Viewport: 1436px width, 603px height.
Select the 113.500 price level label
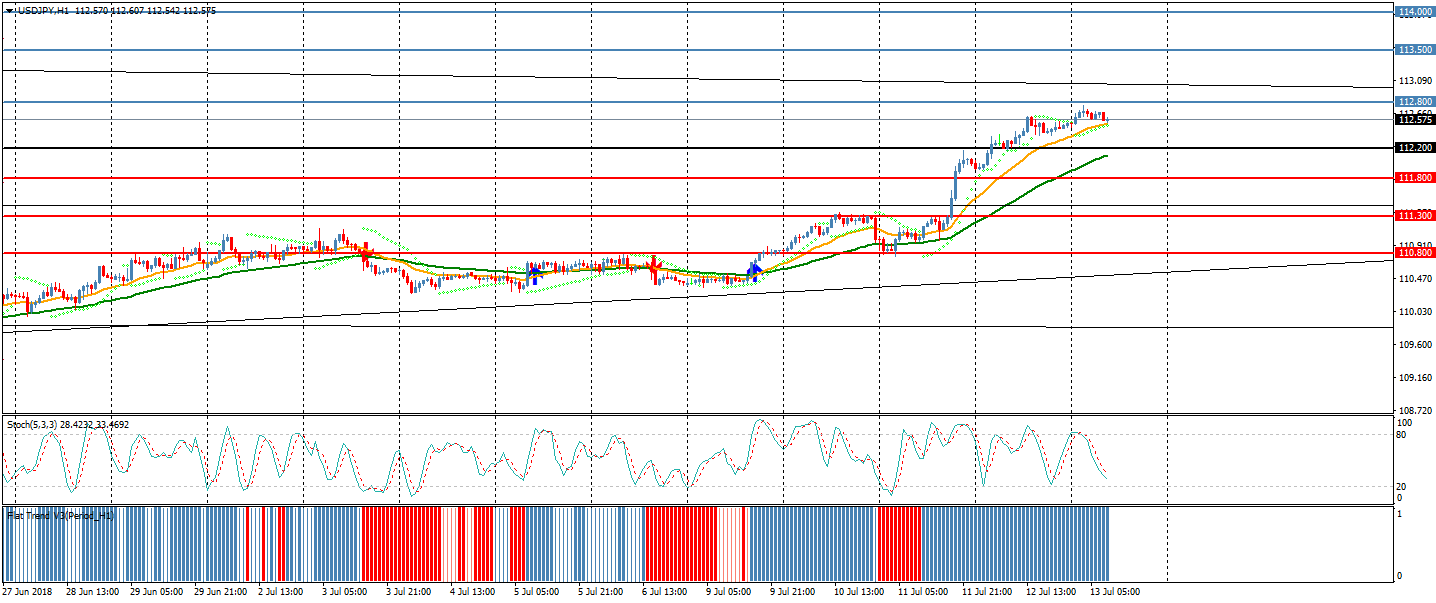(1414, 49)
